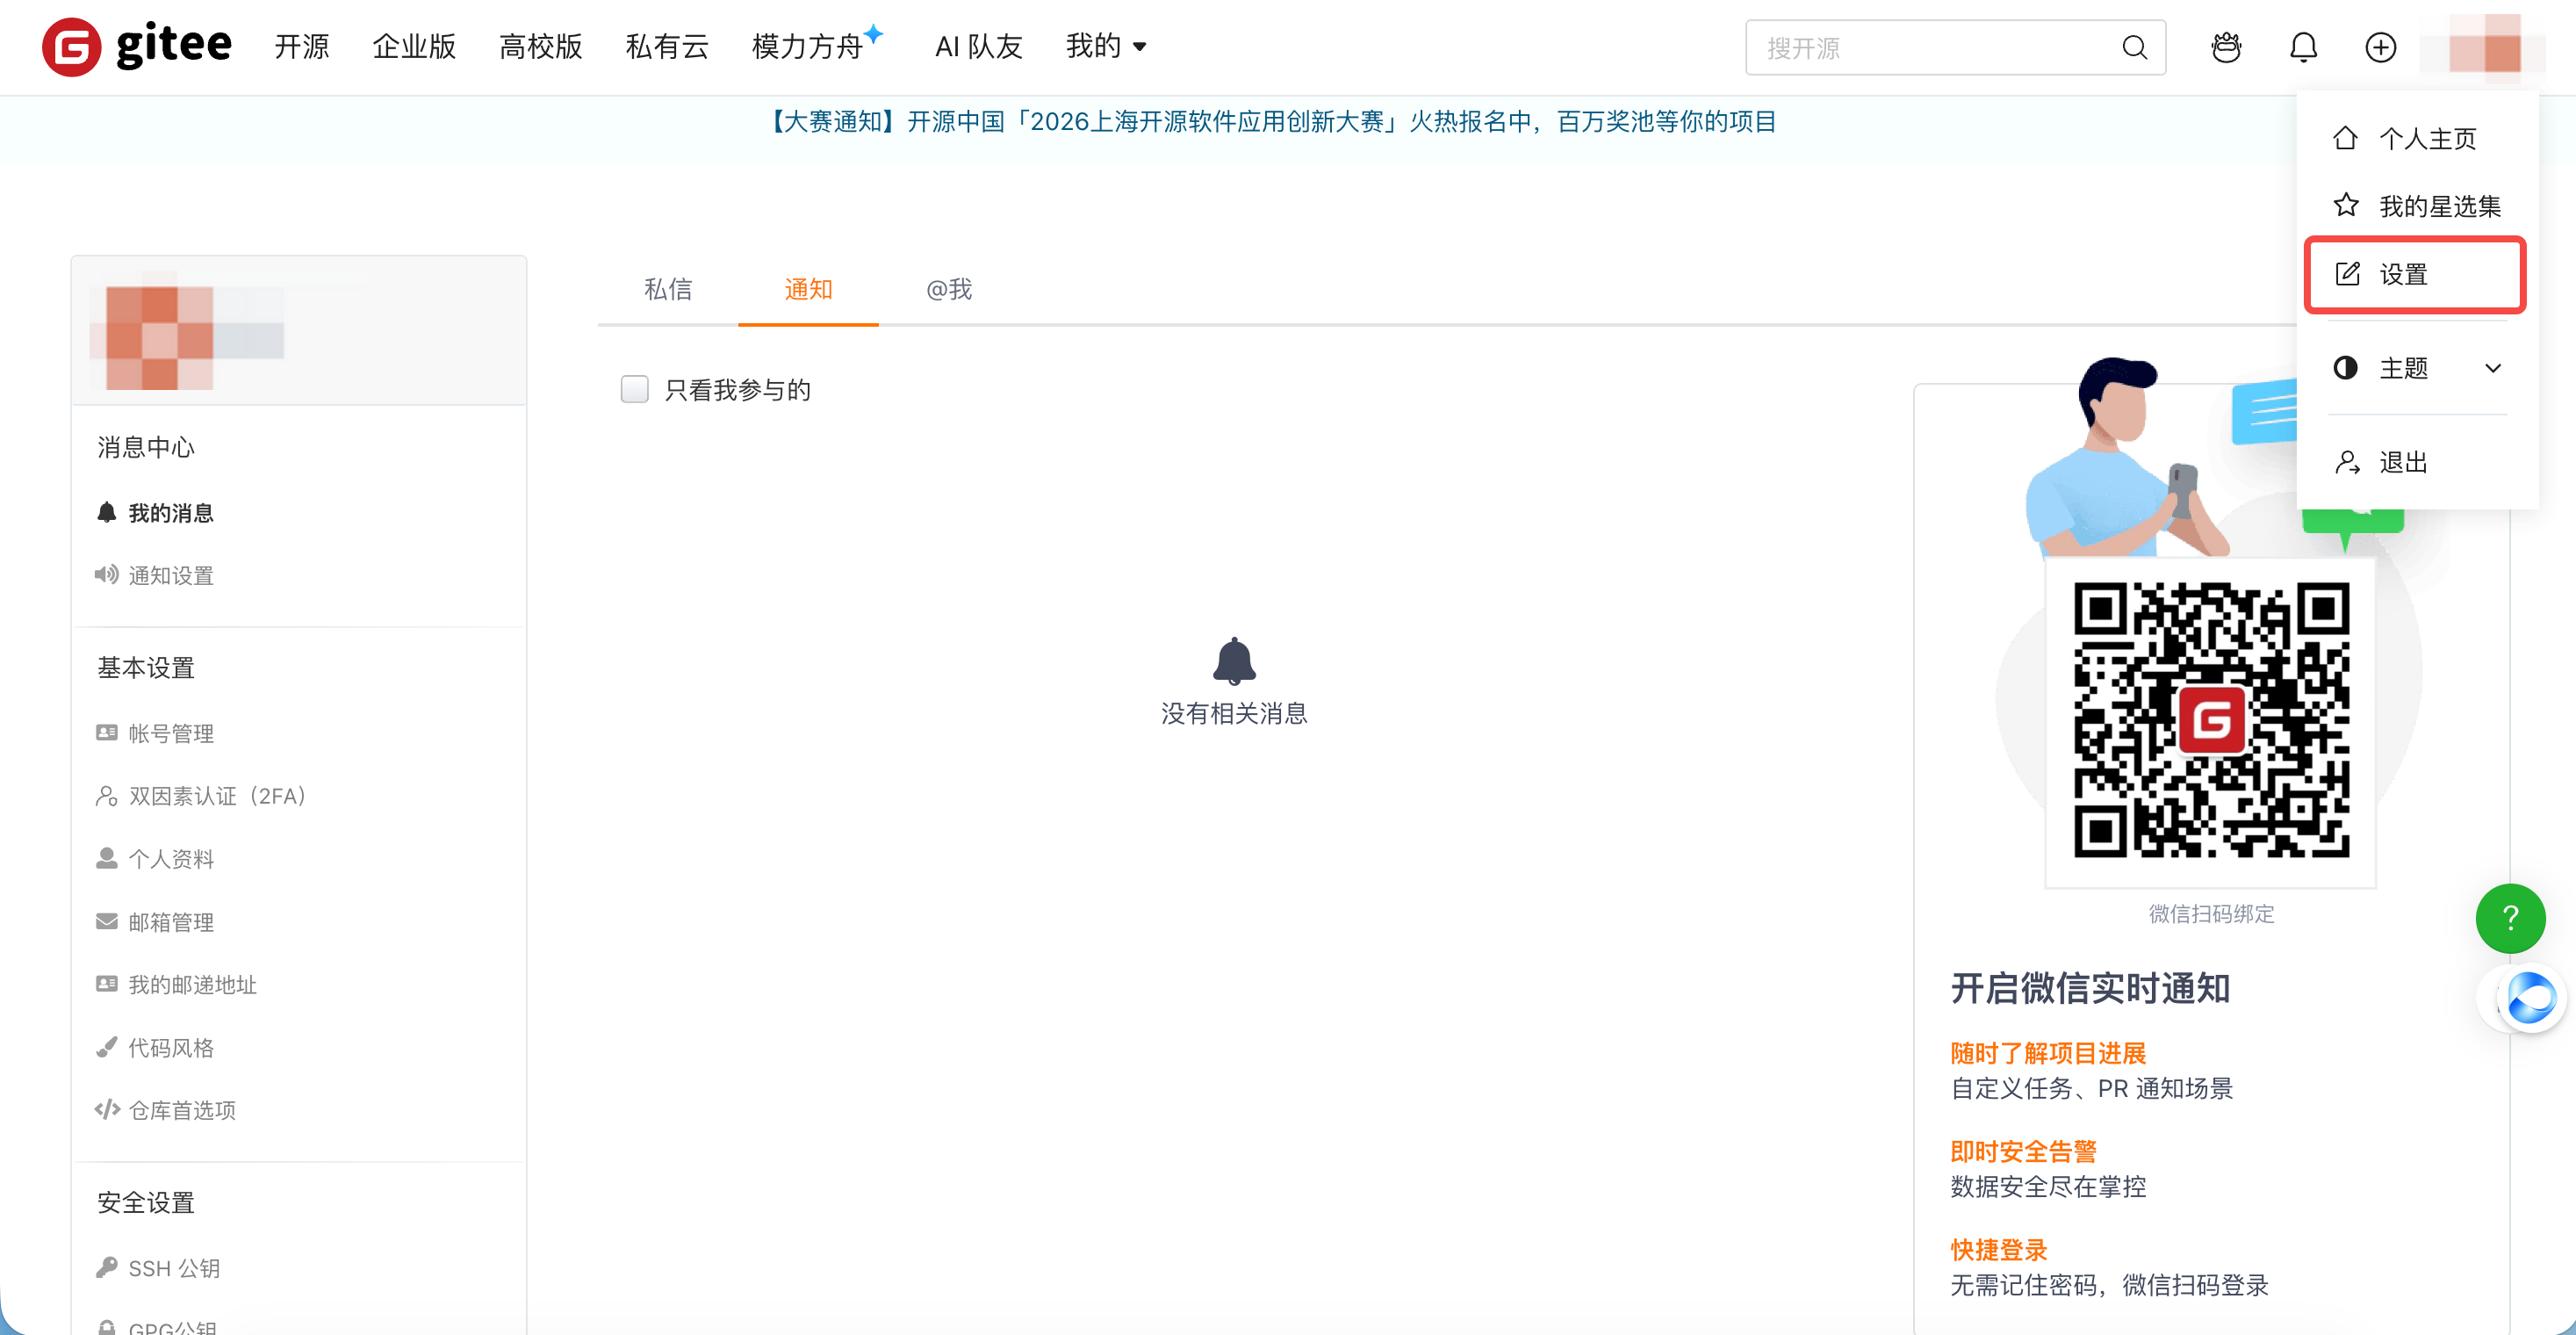Screen dimensions: 2576x1335
Task: Click the key icon beside SSH 公钥
Action: tap(106, 1268)
